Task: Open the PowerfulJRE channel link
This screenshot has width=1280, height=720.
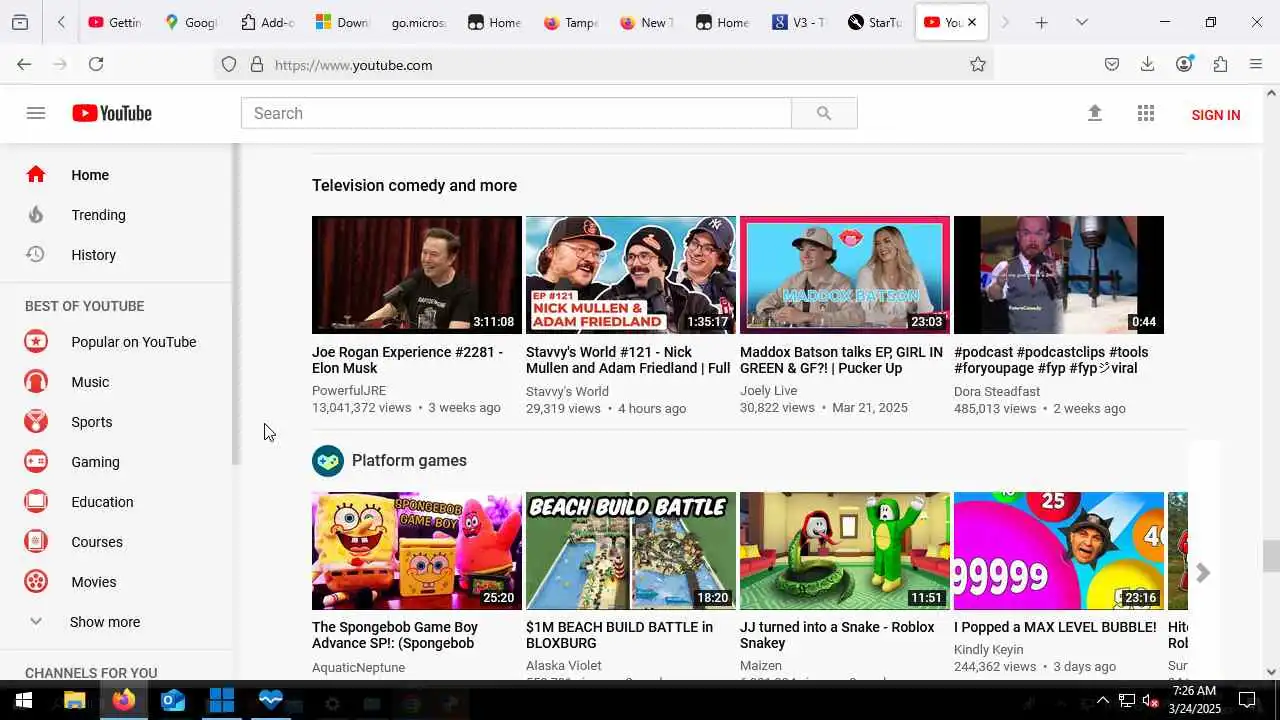Action: click(x=349, y=391)
